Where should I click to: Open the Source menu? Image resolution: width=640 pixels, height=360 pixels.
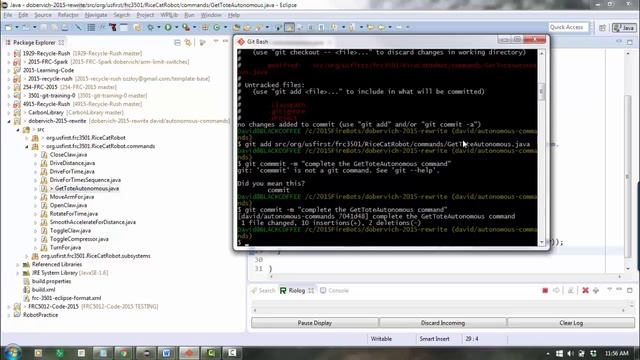pyautogui.click(x=43, y=15)
